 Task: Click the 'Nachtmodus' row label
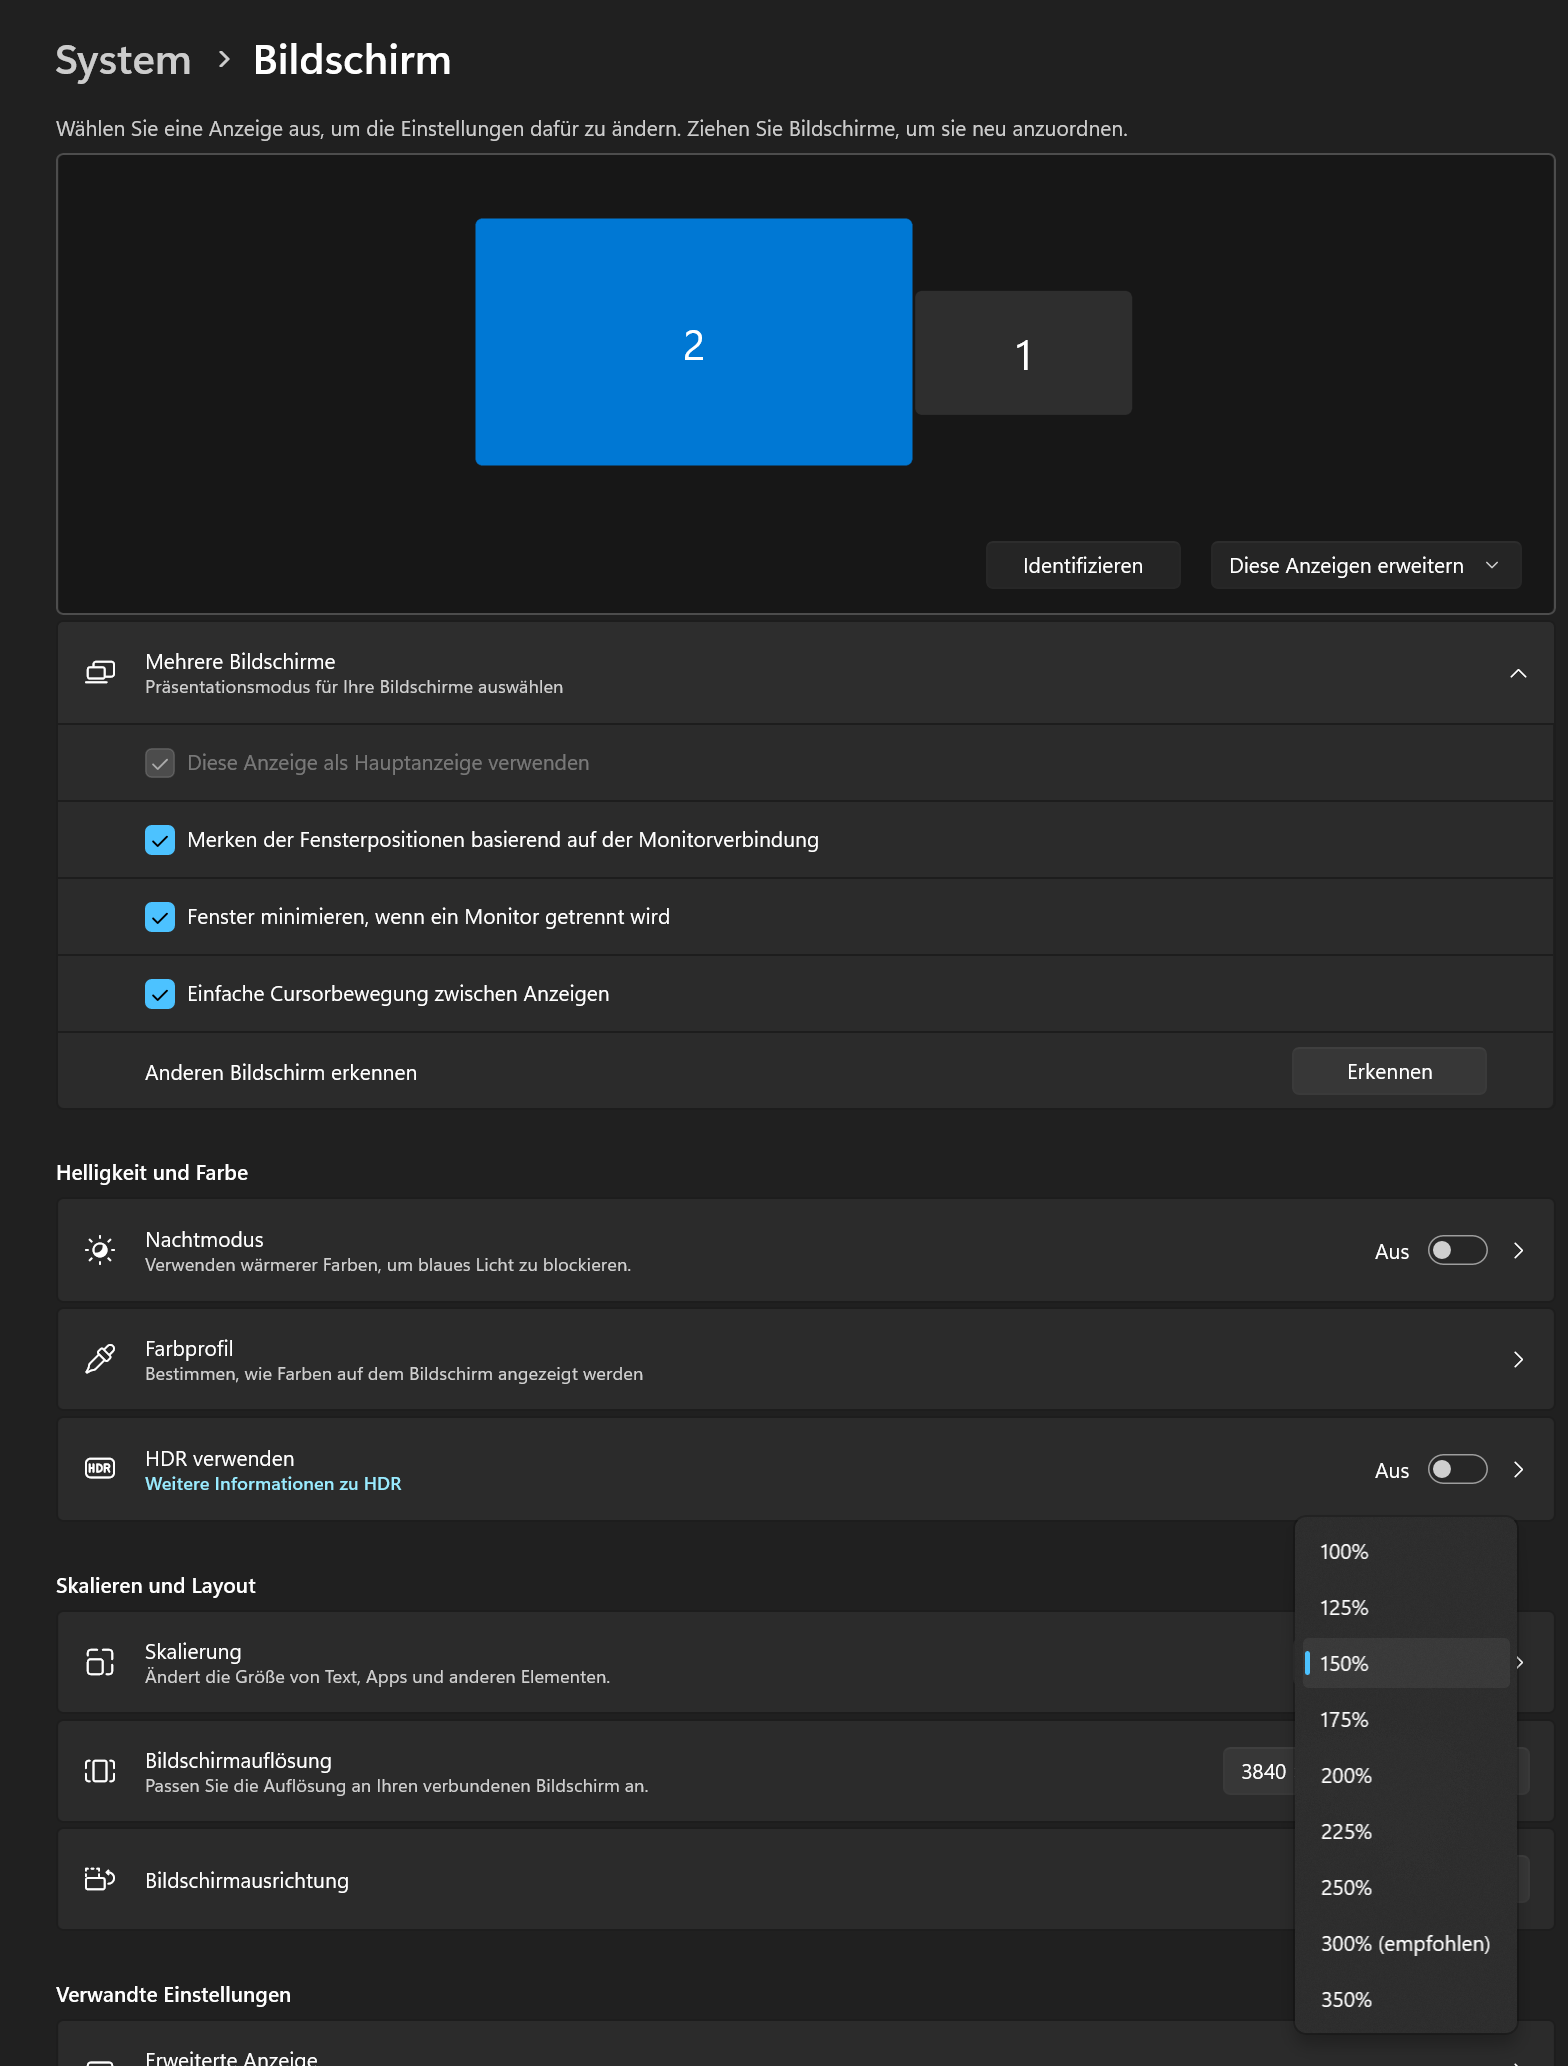pos(204,1239)
